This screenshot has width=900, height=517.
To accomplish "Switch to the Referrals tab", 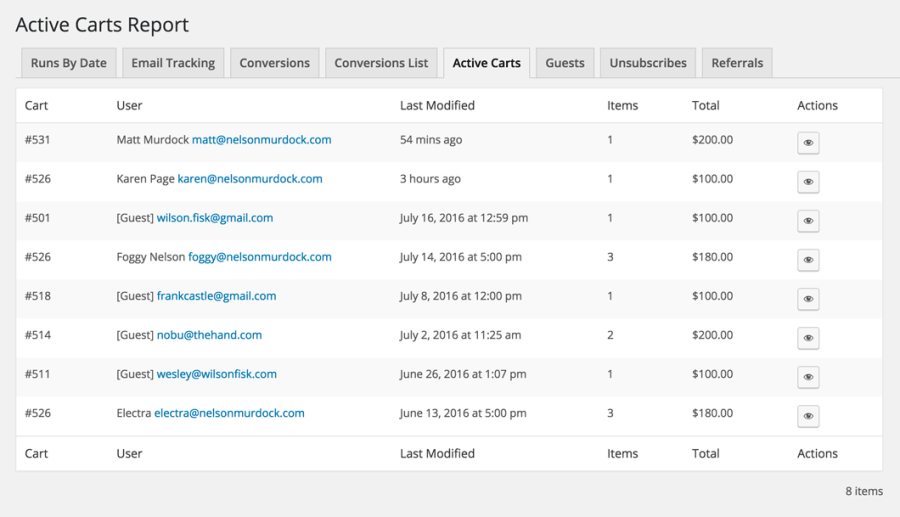I will point(737,63).
